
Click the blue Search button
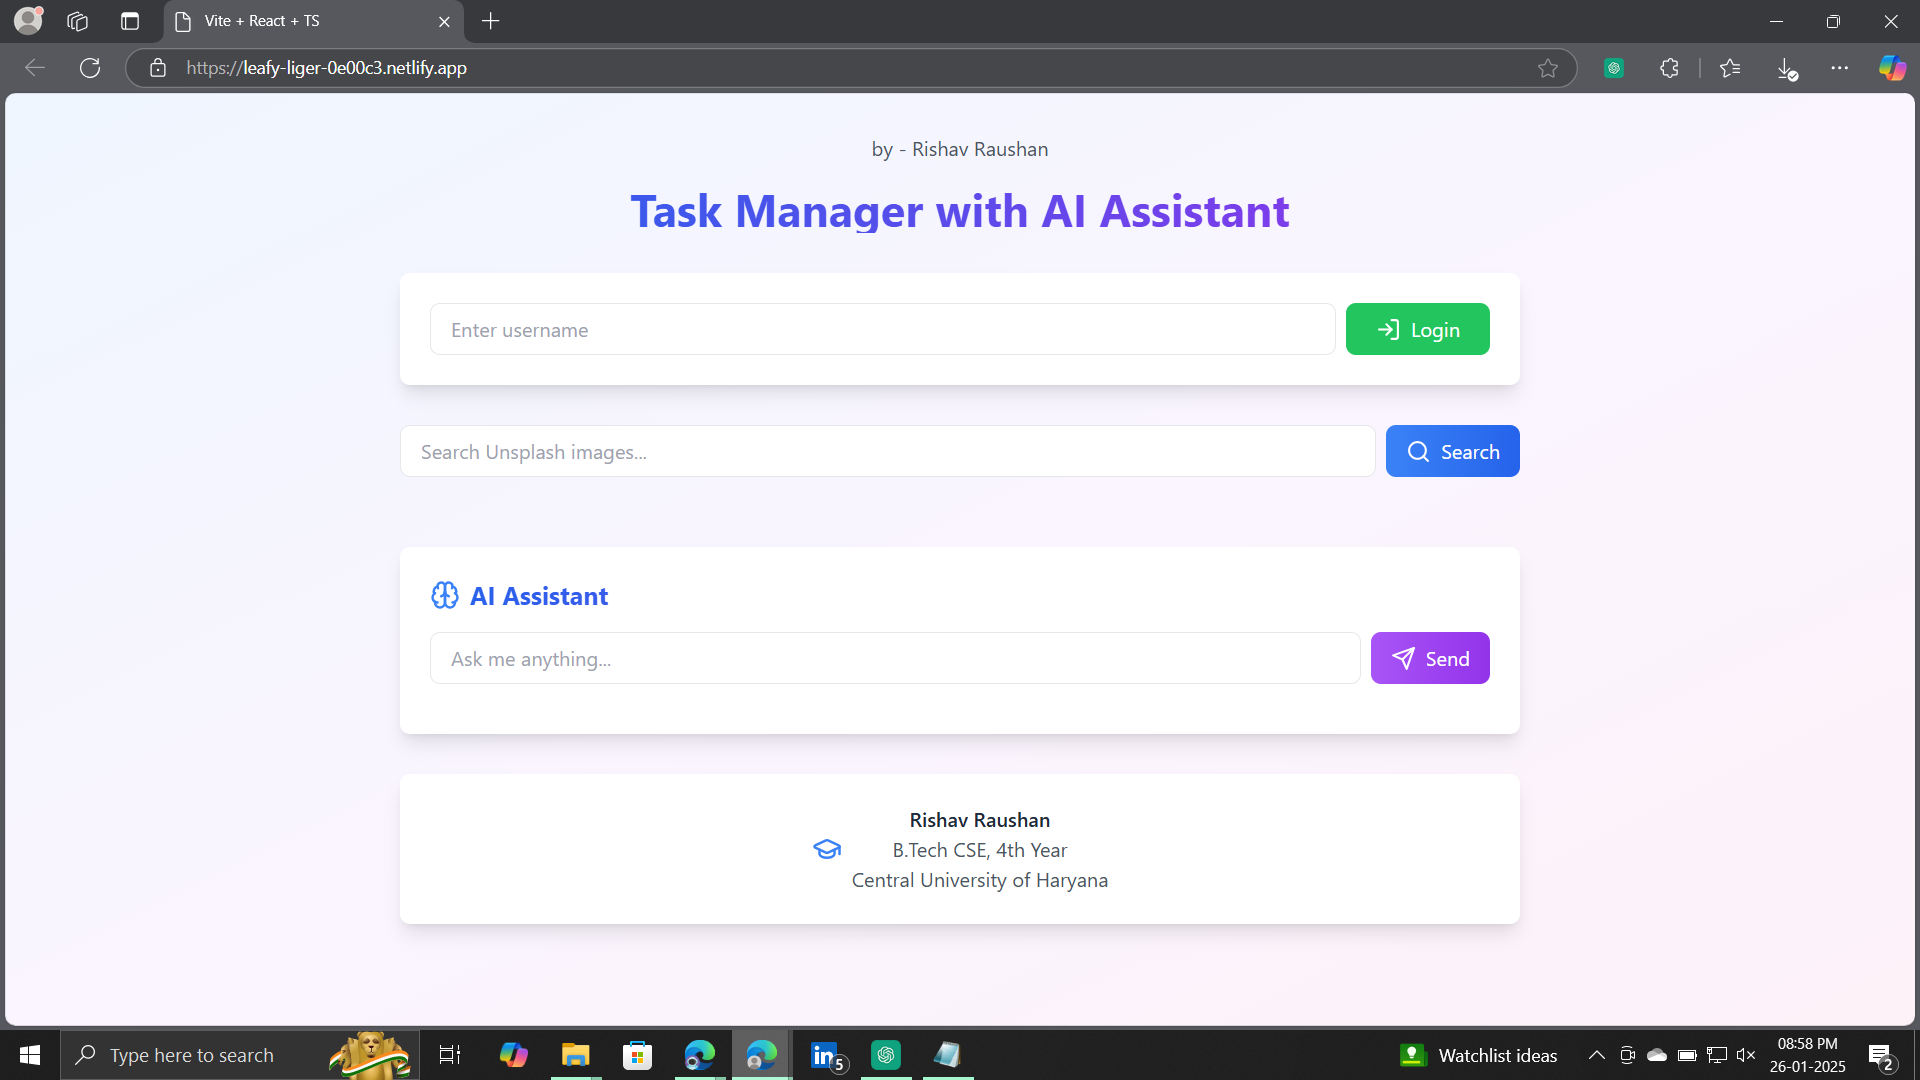coord(1452,451)
